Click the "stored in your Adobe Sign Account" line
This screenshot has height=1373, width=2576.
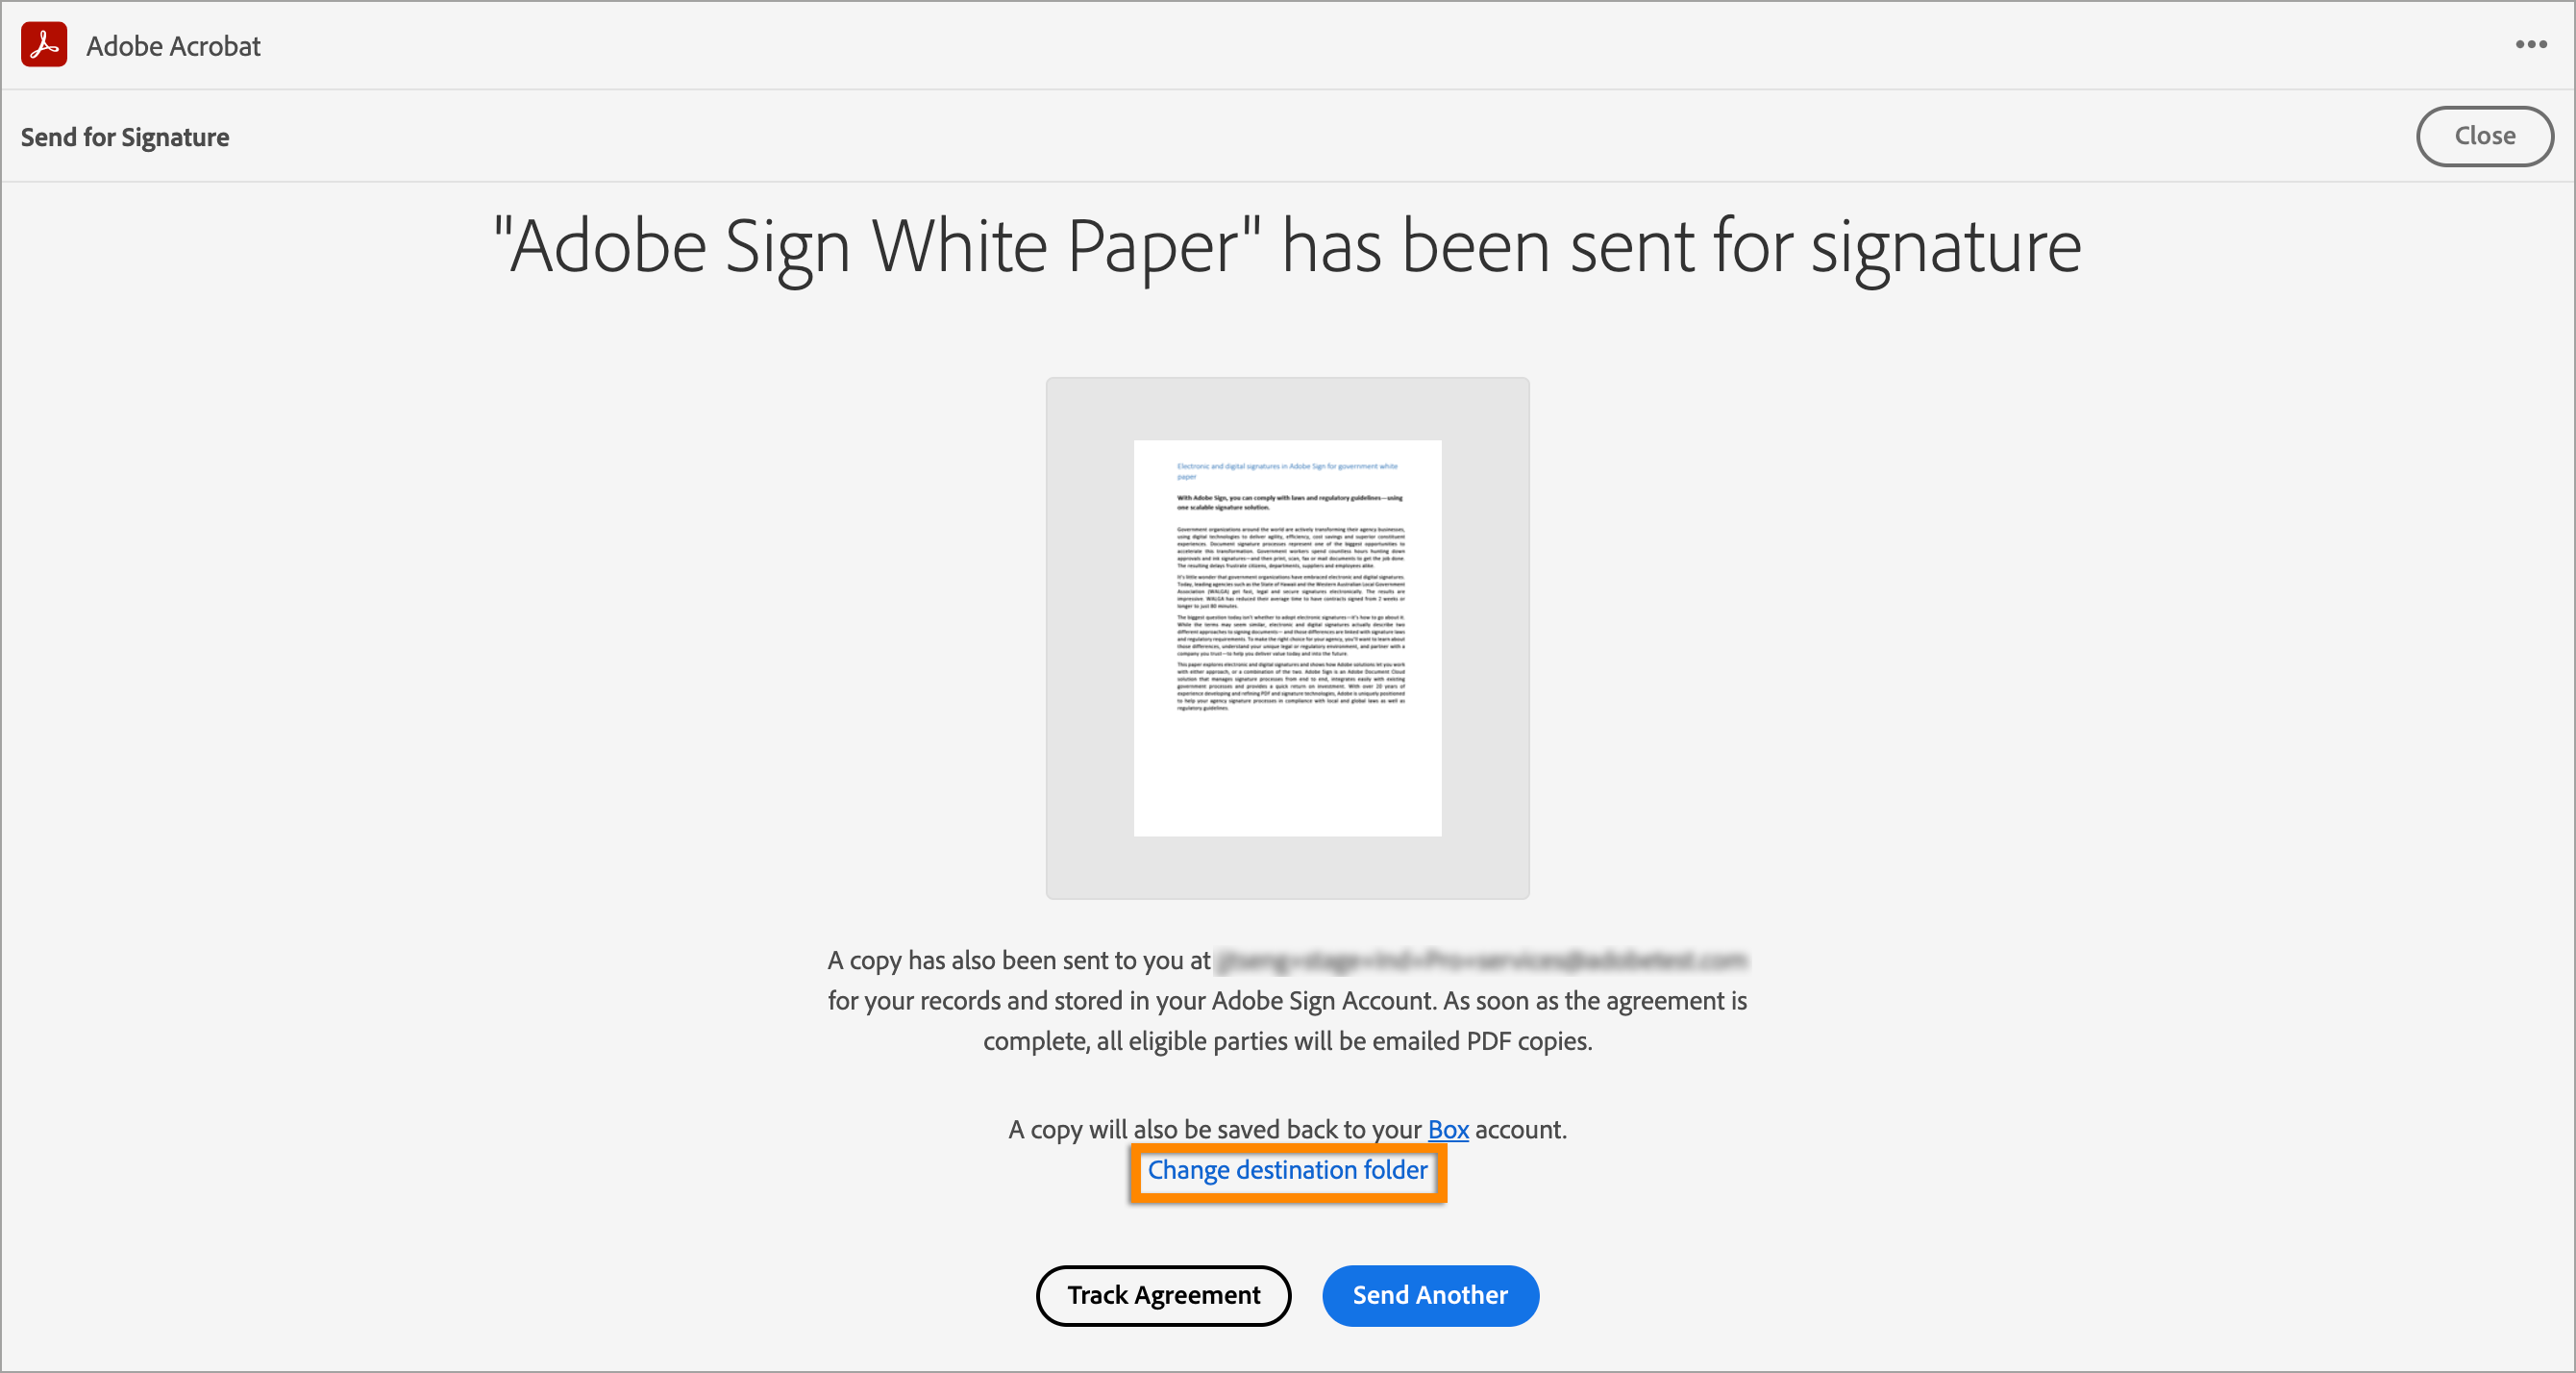pos(1287,1001)
